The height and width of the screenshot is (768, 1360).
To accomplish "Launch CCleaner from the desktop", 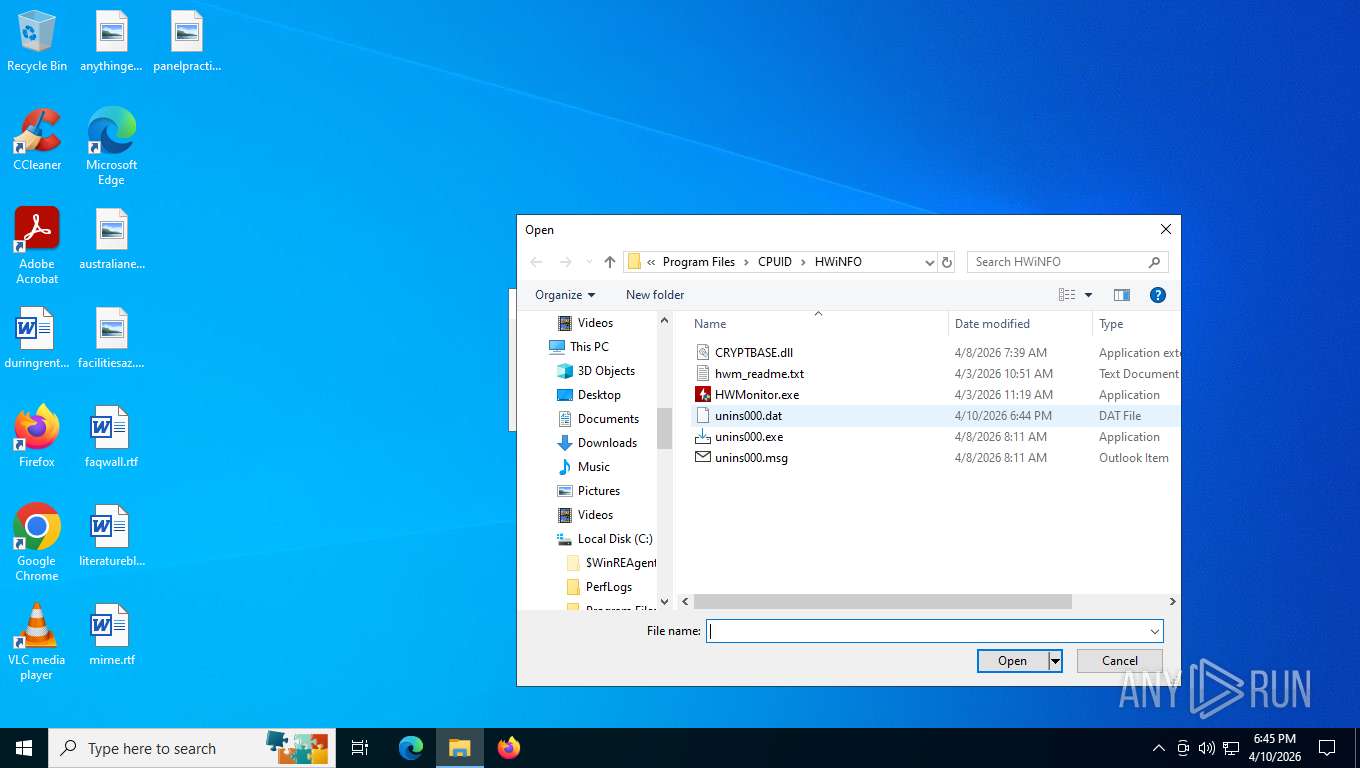I will pos(37,139).
